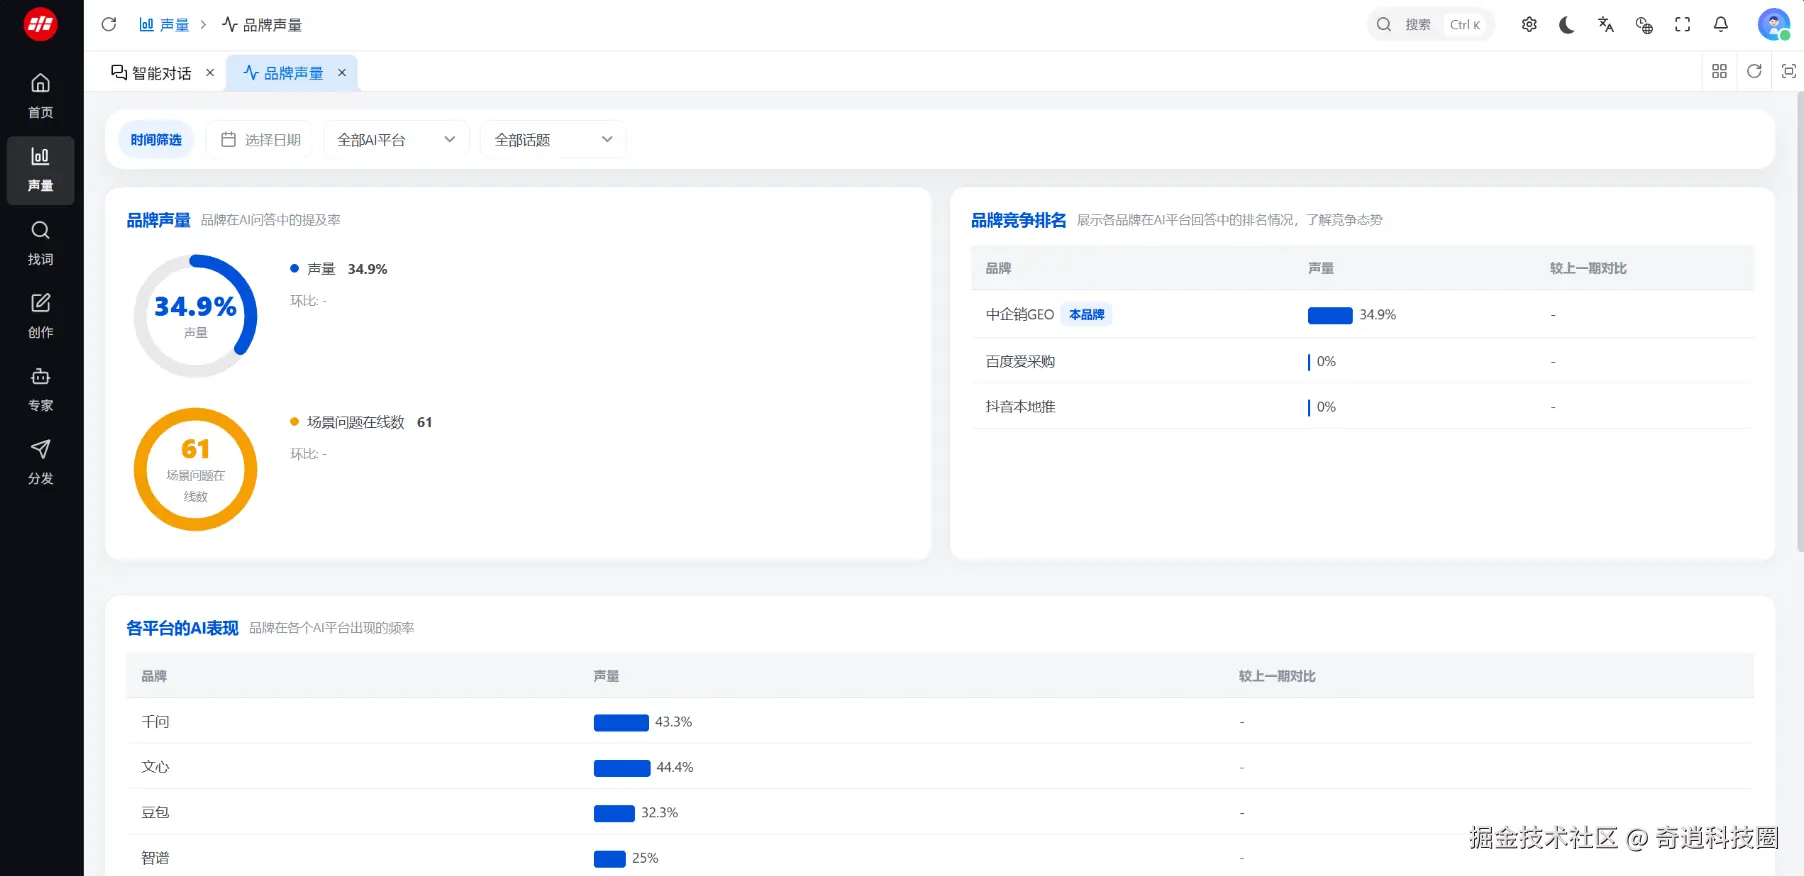Reload the current tab icon

[x=1754, y=71]
